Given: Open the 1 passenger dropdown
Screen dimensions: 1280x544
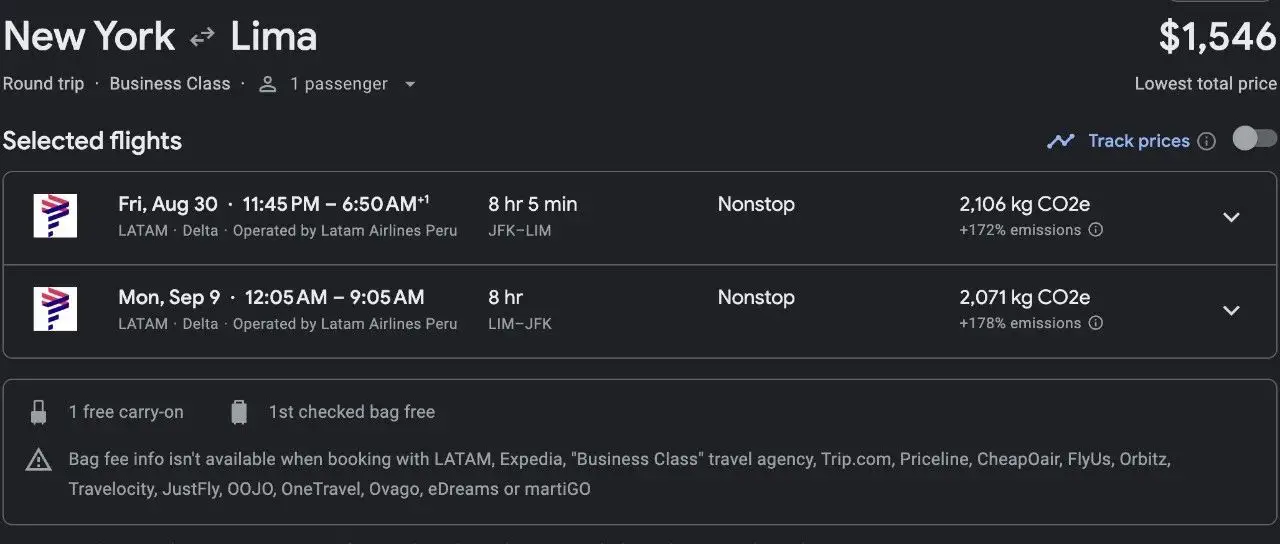Looking at the screenshot, I should pyautogui.click(x=409, y=84).
